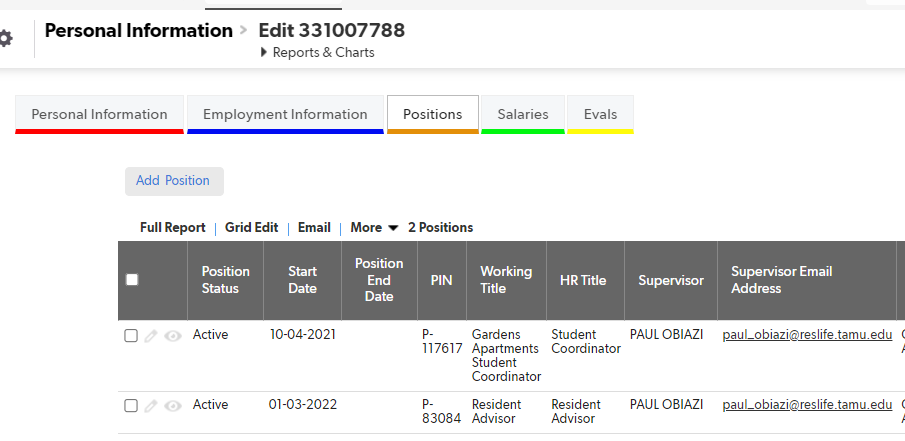This screenshot has width=905, height=441.
Task: Open supervisor email link in Student Coordinator row
Action: [807, 335]
